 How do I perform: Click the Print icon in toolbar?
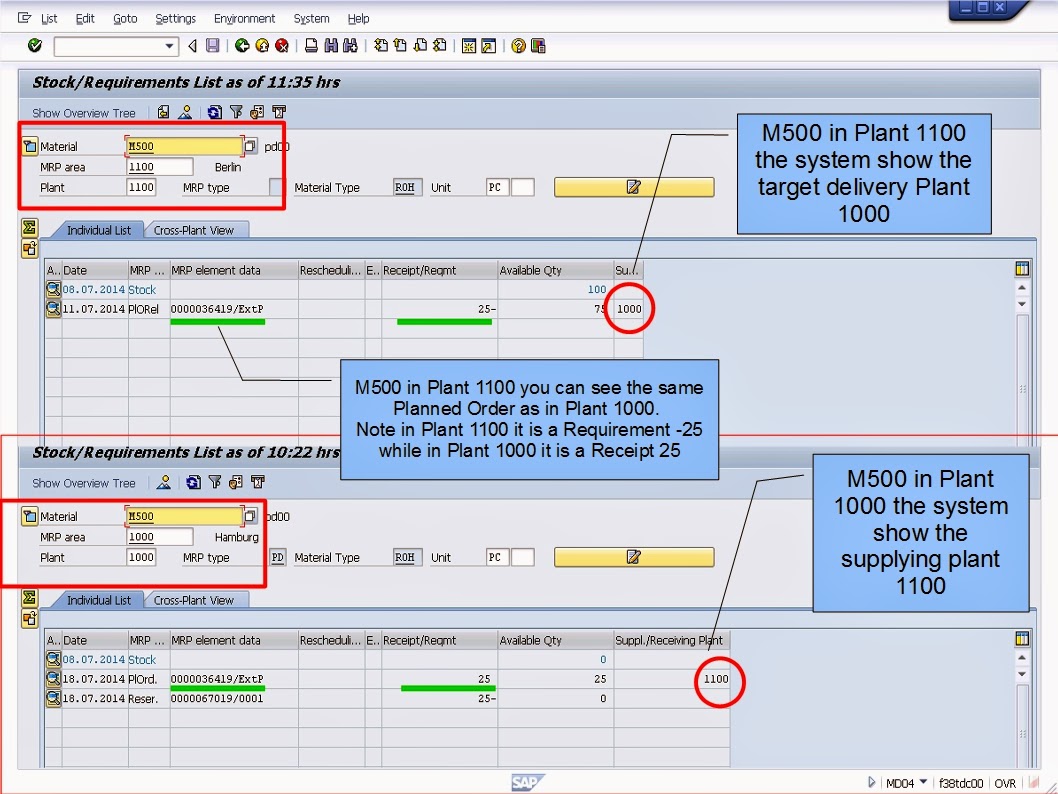pyautogui.click(x=311, y=46)
